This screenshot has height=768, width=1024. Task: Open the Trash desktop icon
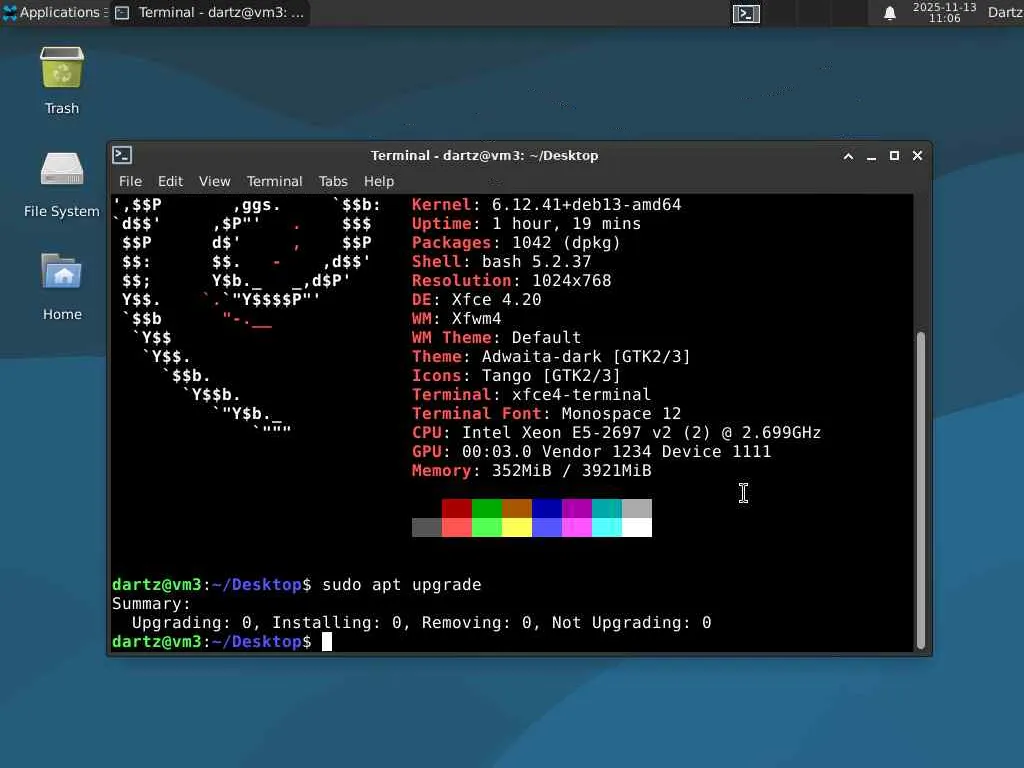(62, 69)
